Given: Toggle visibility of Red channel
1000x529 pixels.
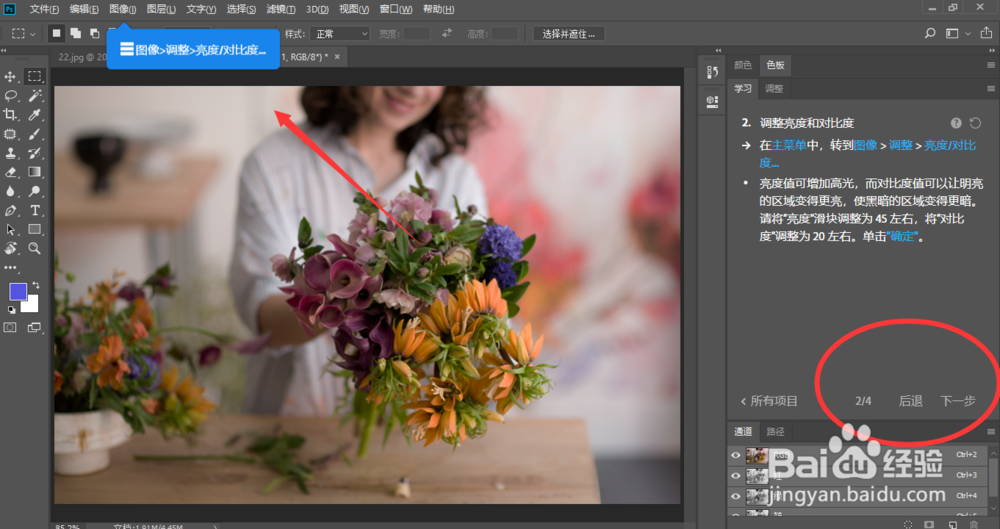Looking at the screenshot, I should [735, 475].
